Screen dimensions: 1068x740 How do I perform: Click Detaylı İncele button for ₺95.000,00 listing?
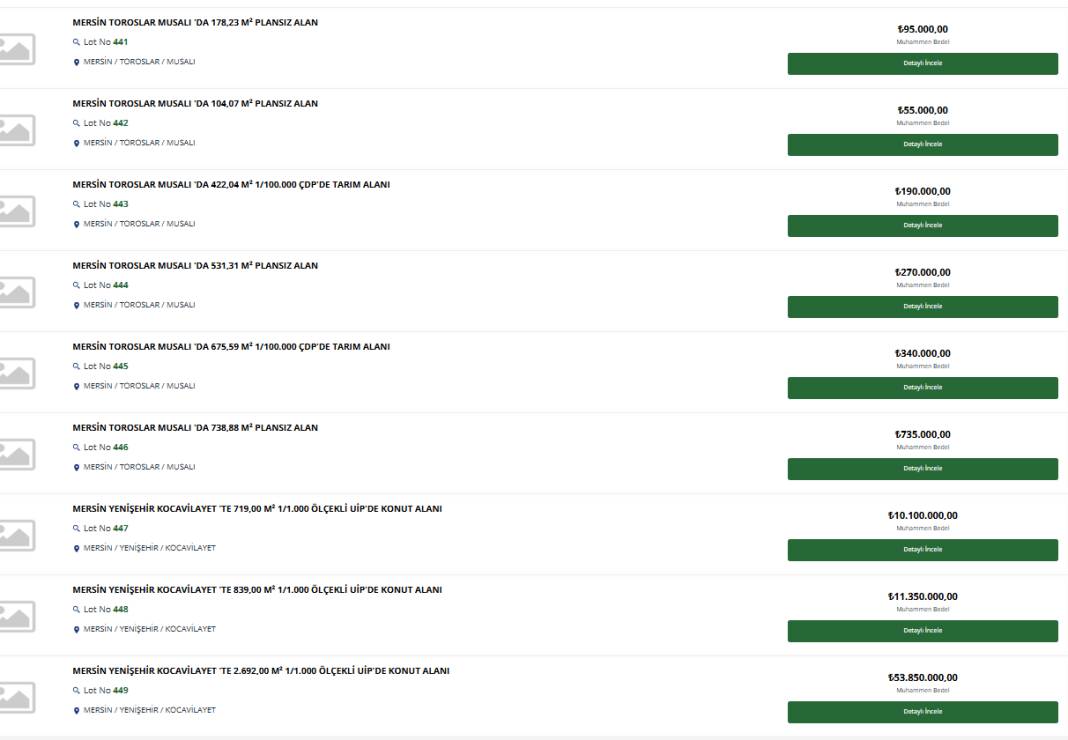(922, 63)
